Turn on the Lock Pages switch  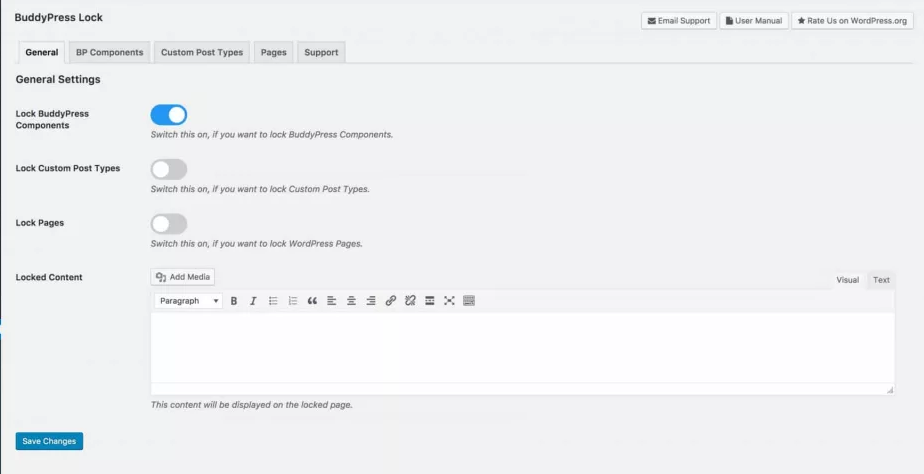(x=169, y=224)
